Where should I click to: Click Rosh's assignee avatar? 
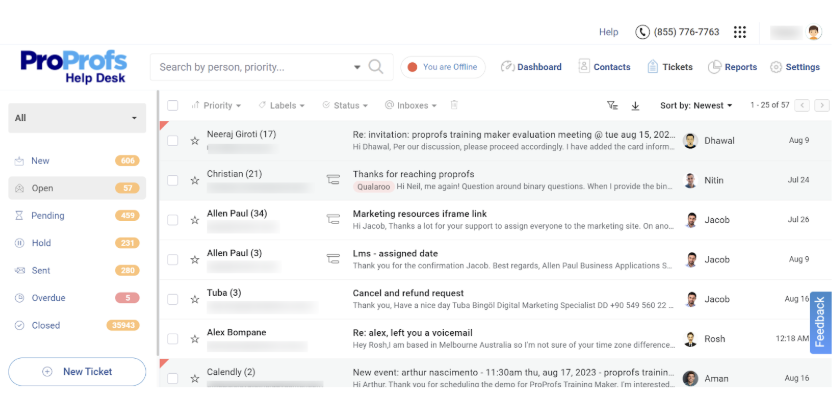click(691, 339)
